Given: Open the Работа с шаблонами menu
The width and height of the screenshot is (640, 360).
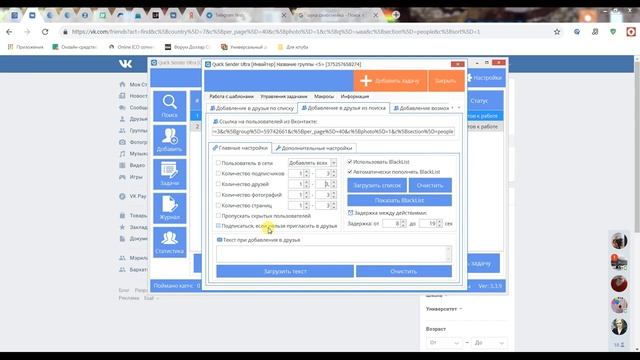Looking at the screenshot, I should 231,96.
